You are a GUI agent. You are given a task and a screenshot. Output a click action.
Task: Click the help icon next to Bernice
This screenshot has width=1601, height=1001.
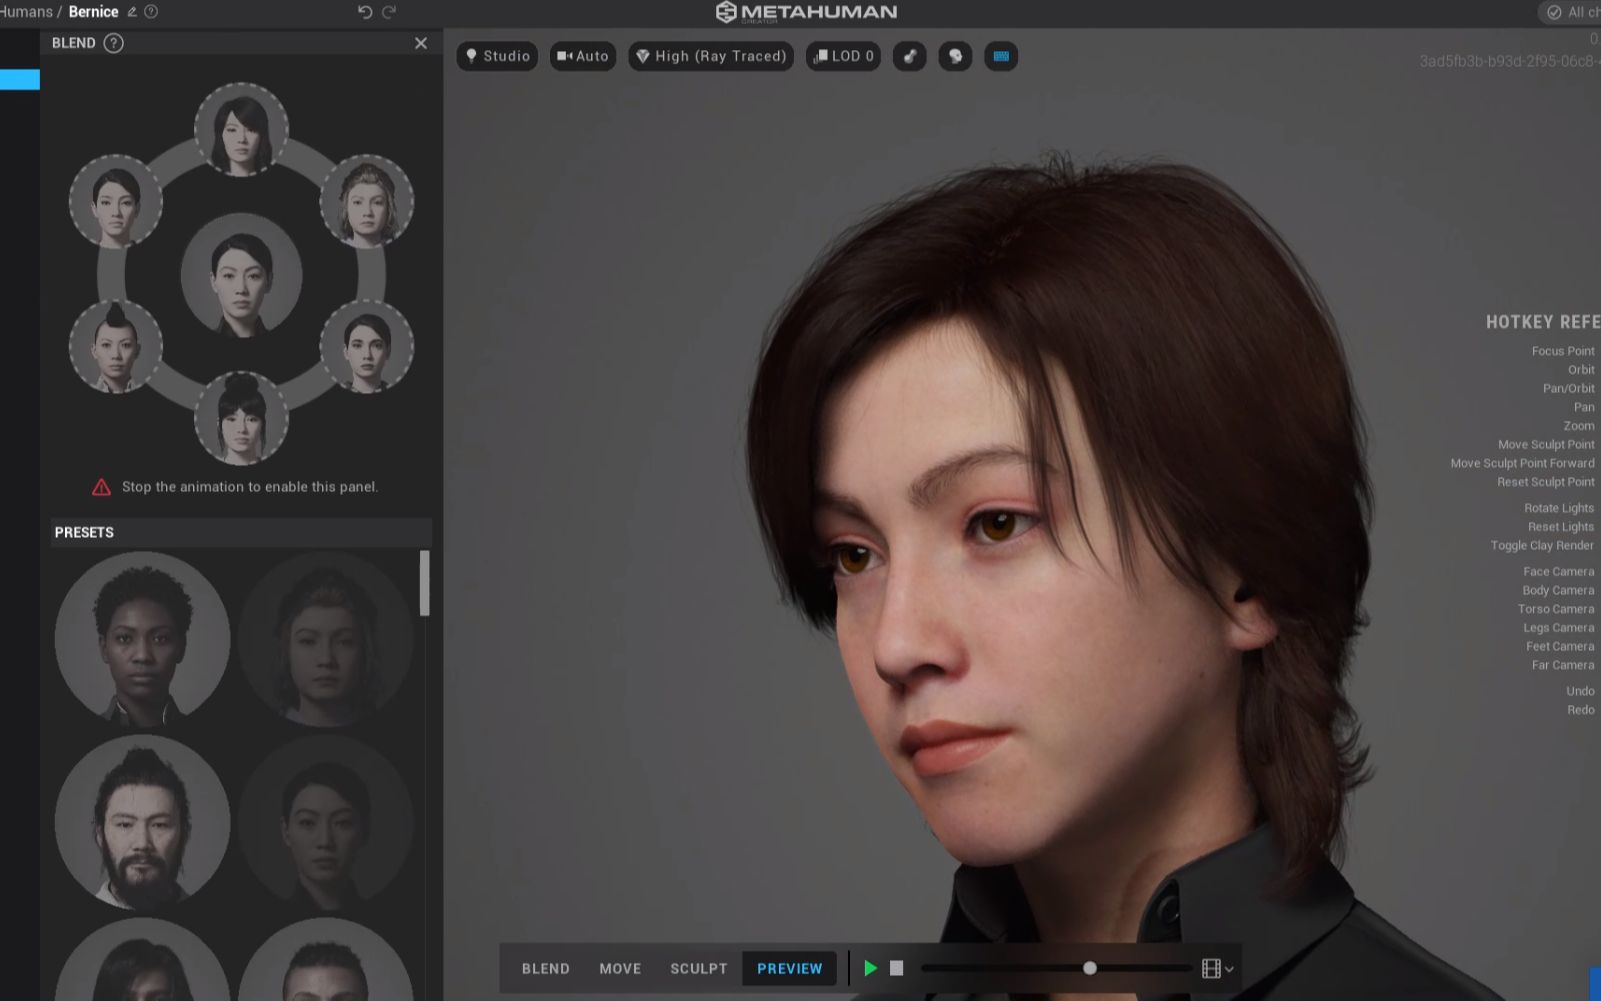152,12
